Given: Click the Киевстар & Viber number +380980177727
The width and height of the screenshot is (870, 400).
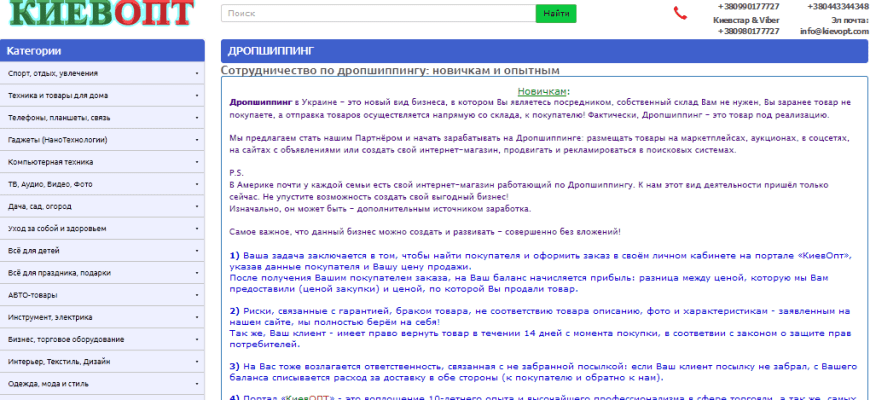Looking at the screenshot, I should 748,32.
